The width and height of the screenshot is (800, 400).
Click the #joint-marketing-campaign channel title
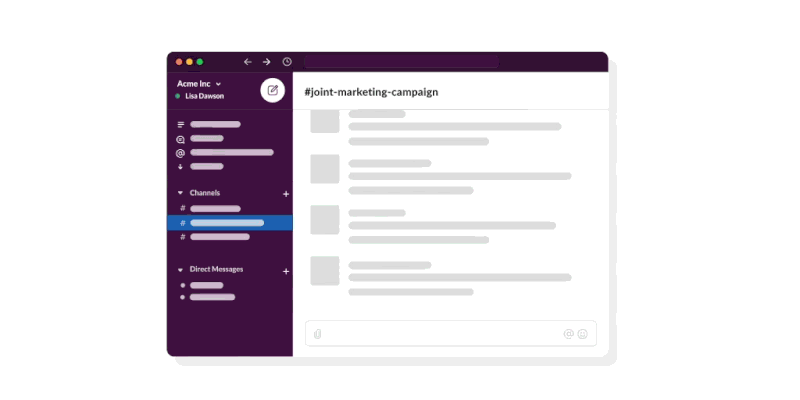coord(371,92)
